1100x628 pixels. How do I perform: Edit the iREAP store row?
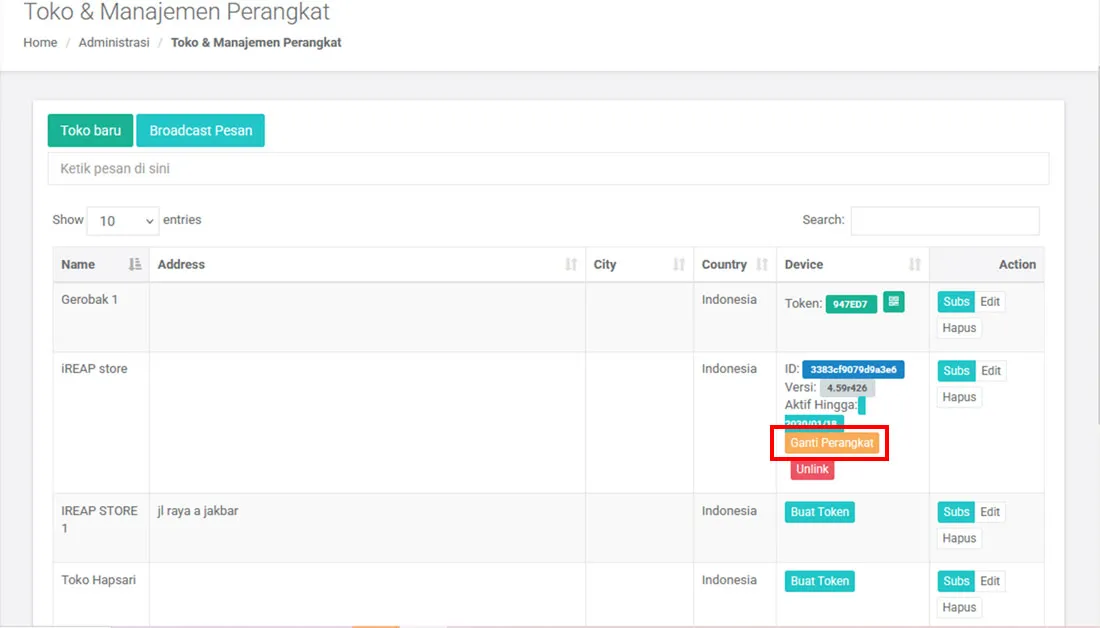point(991,370)
